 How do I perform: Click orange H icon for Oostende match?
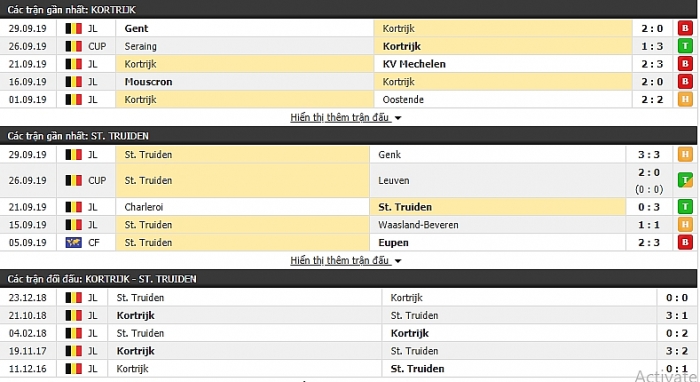(685, 99)
